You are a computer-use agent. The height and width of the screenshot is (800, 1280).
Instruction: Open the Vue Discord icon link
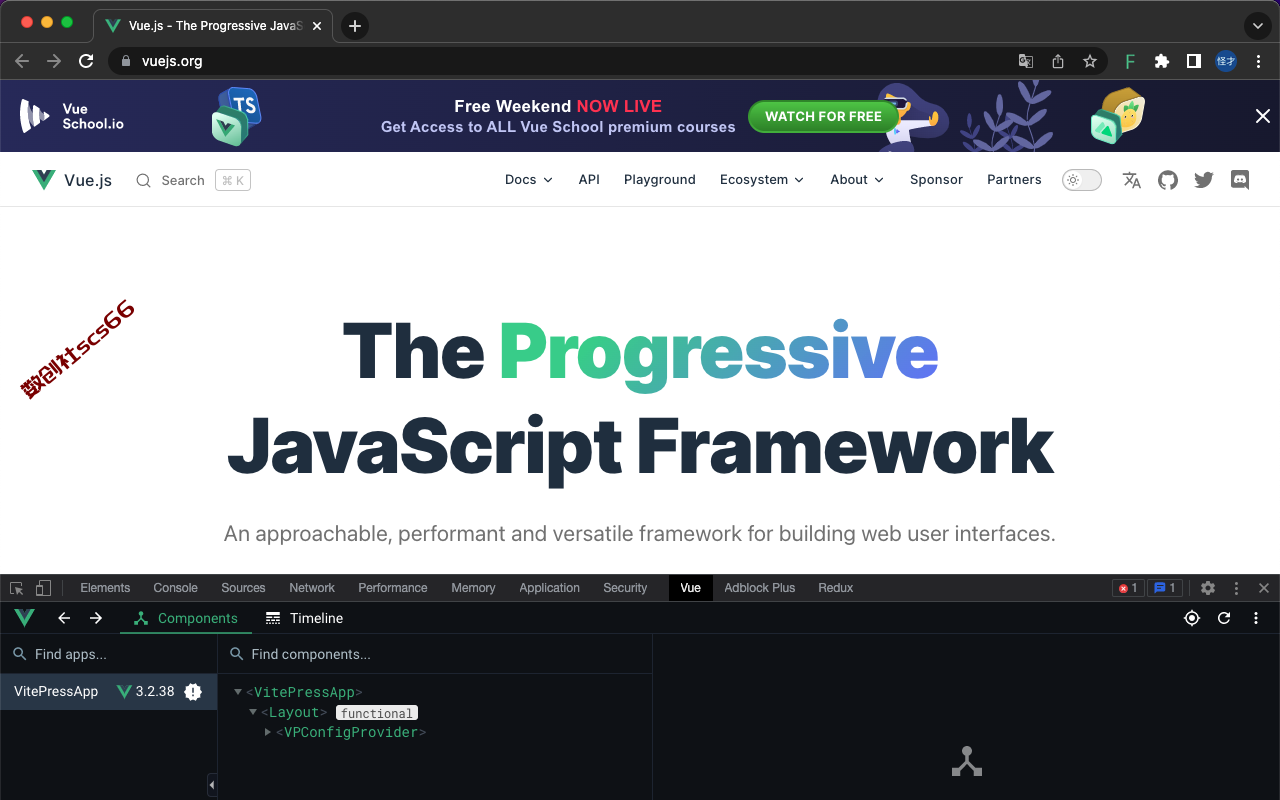[1240, 180]
